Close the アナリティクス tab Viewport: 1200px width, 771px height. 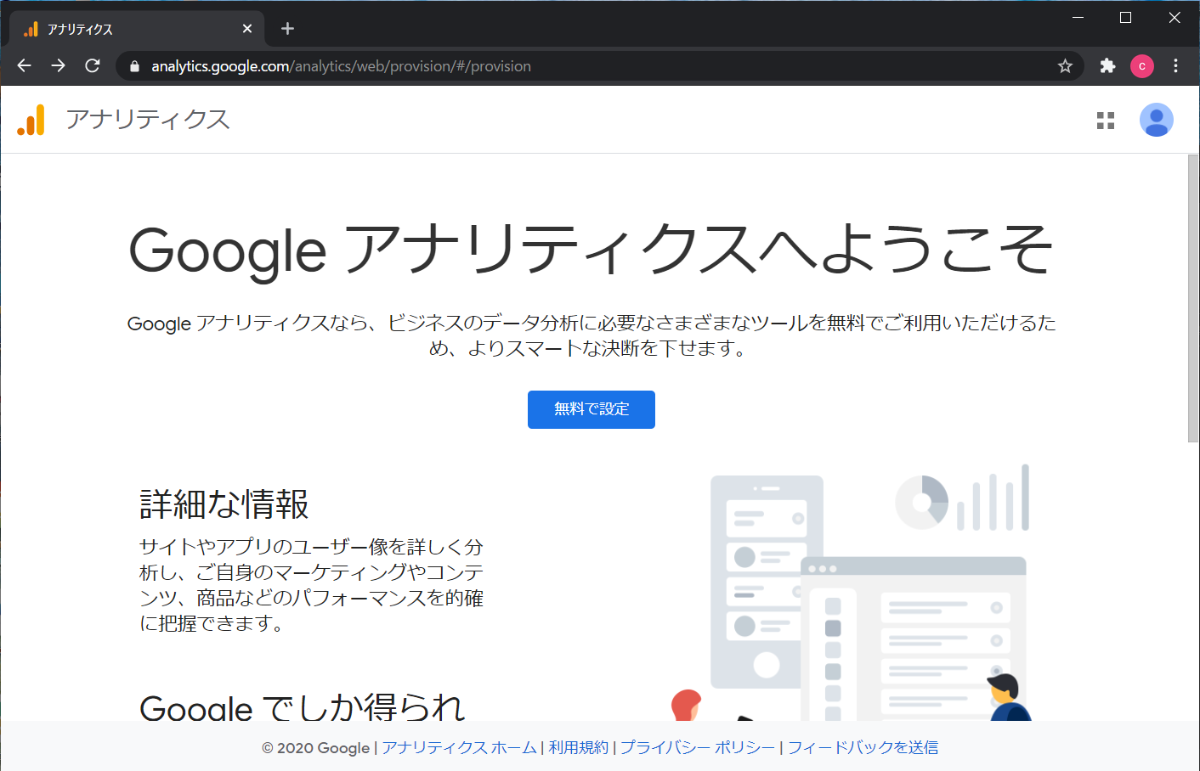pos(247,29)
